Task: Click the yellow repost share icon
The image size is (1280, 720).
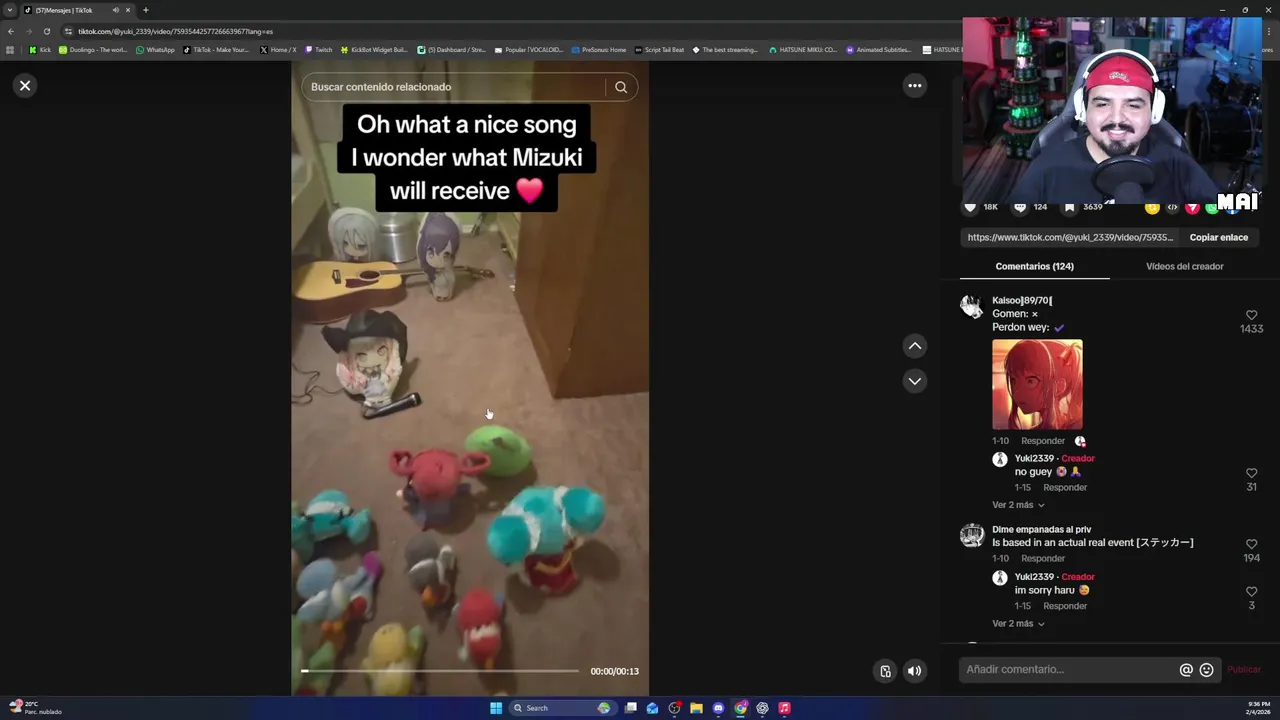Action: click(x=1152, y=207)
